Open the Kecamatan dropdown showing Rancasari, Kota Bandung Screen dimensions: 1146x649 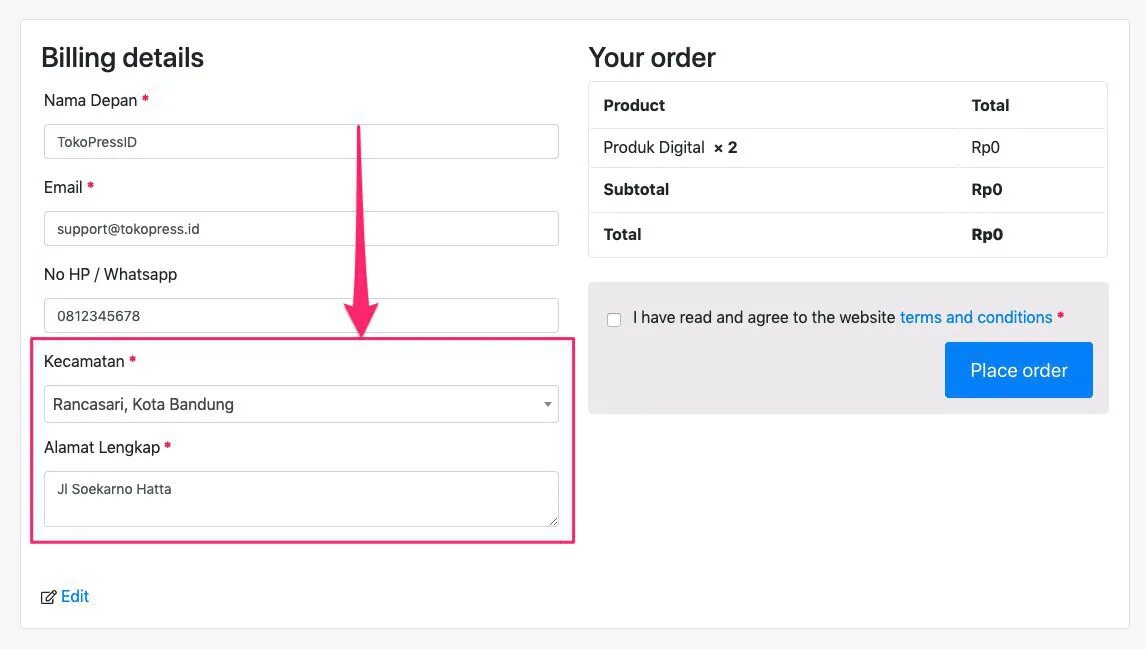pyautogui.click(x=290, y=404)
